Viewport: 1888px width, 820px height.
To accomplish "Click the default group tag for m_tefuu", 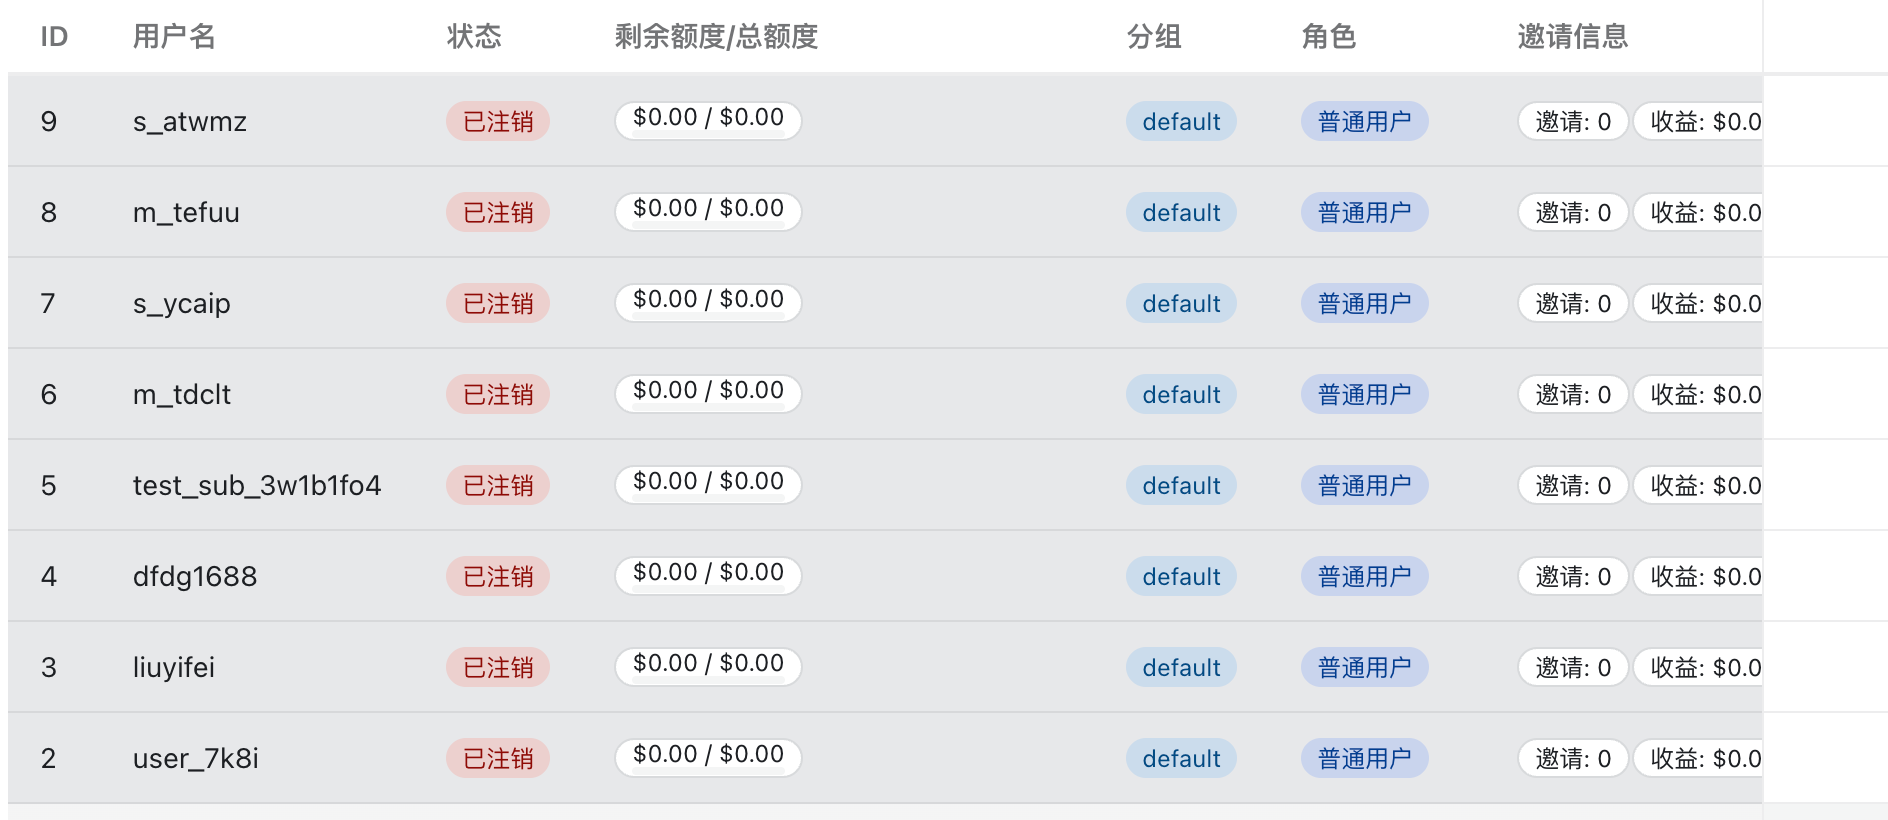I will pos(1181,213).
